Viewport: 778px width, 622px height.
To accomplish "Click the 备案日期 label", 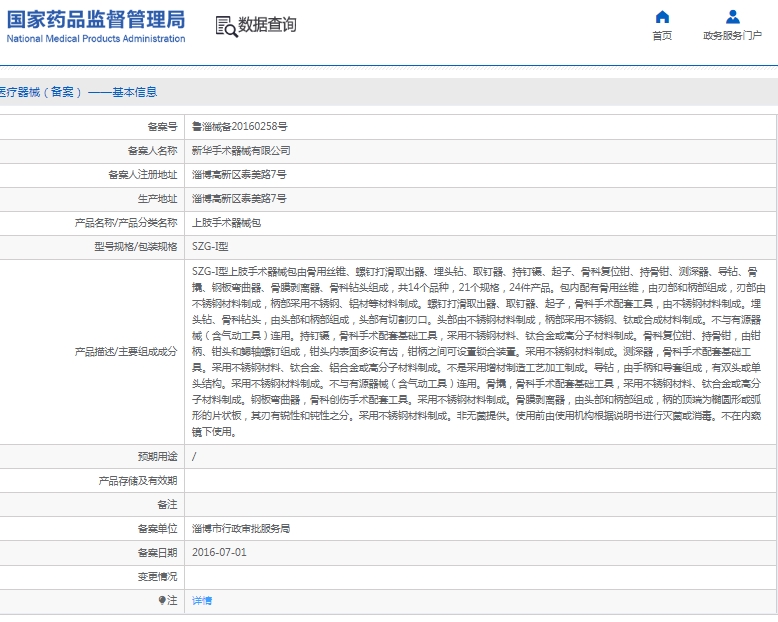I will 157,552.
